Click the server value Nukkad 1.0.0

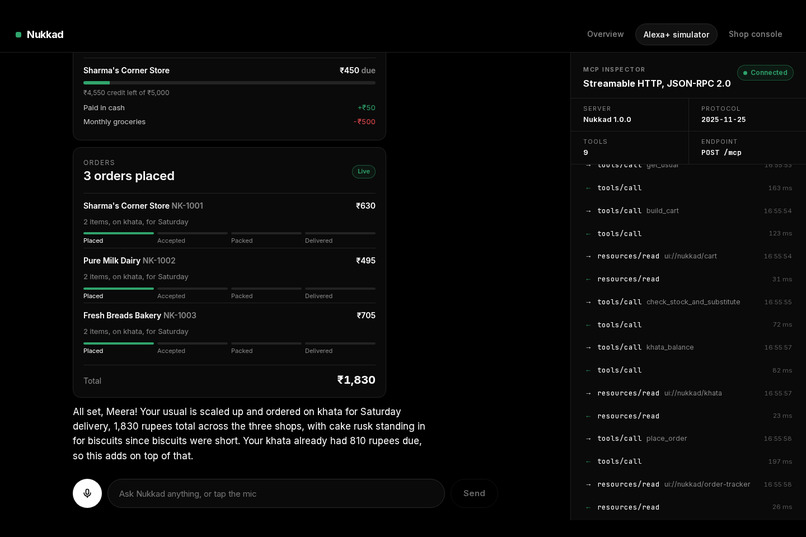coord(607,119)
